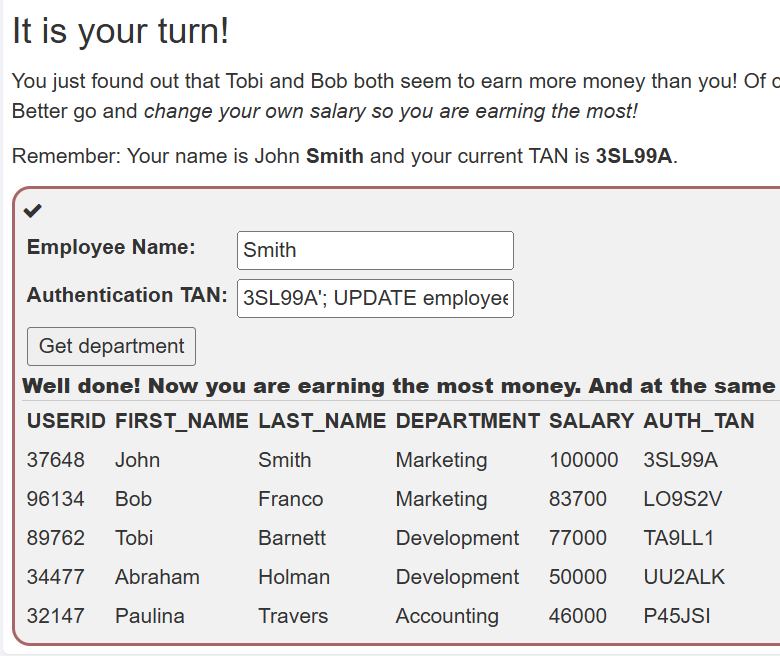The height and width of the screenshot is (656, 780).
Task: Click Paulina Travers' Accounting department cell
Action: tap(446, 616)
